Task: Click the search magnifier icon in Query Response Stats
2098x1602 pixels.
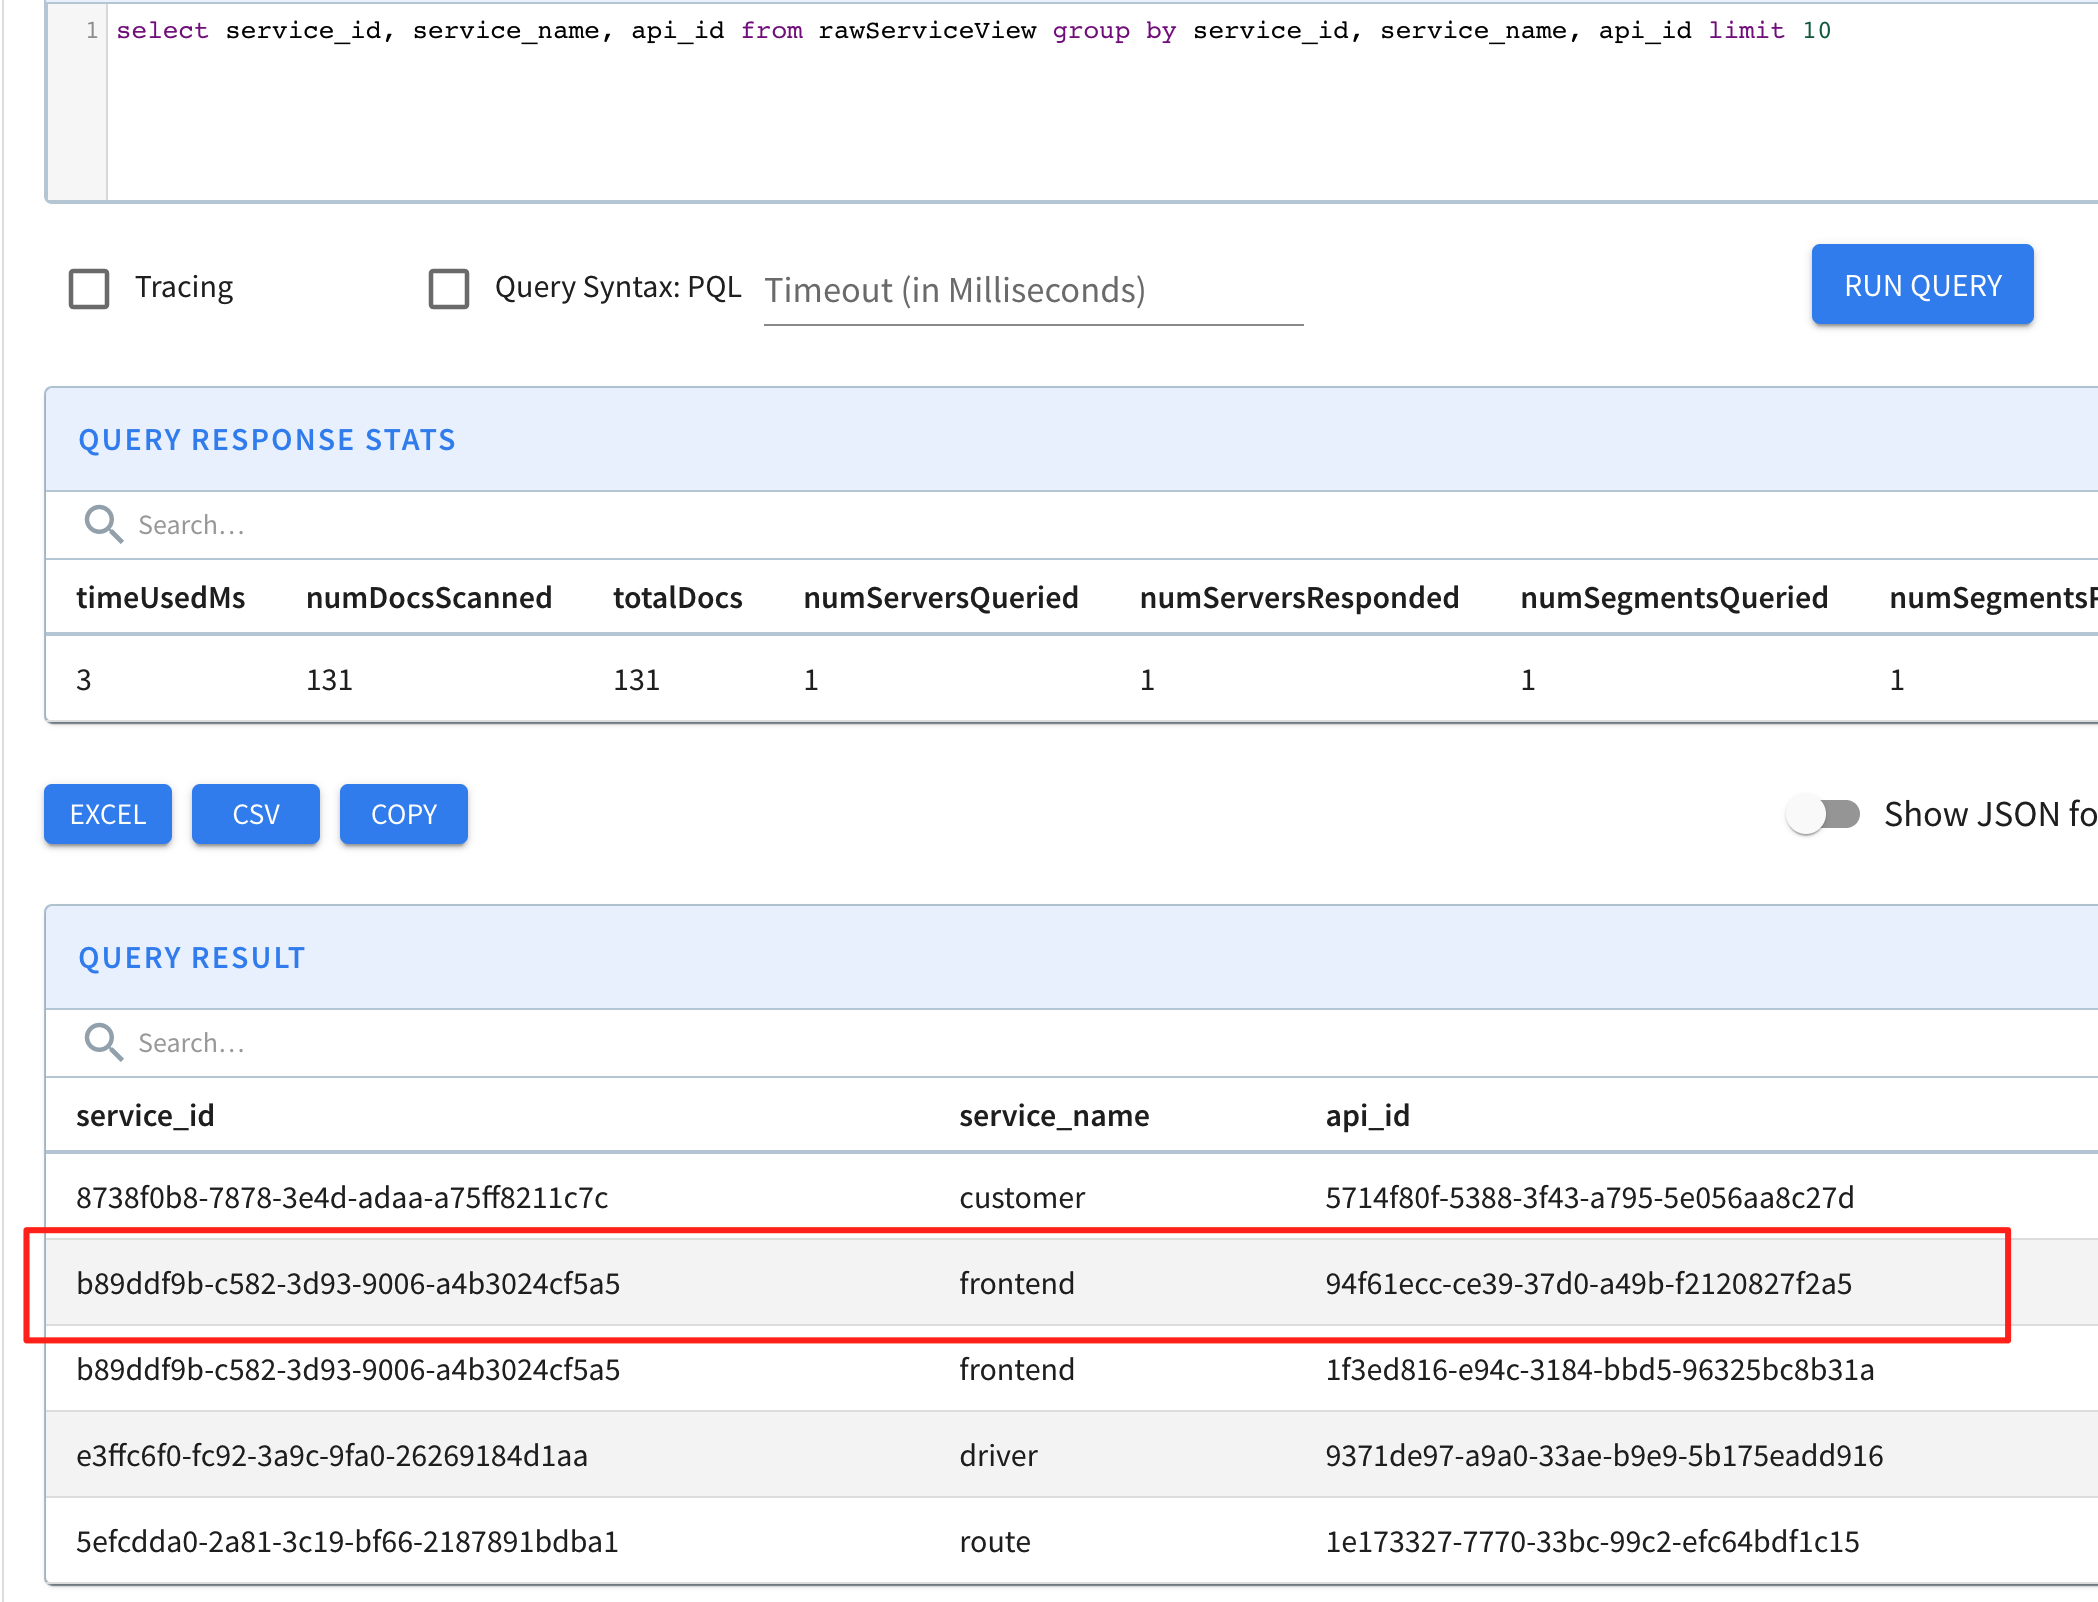Action: click(x=103, y=524)
